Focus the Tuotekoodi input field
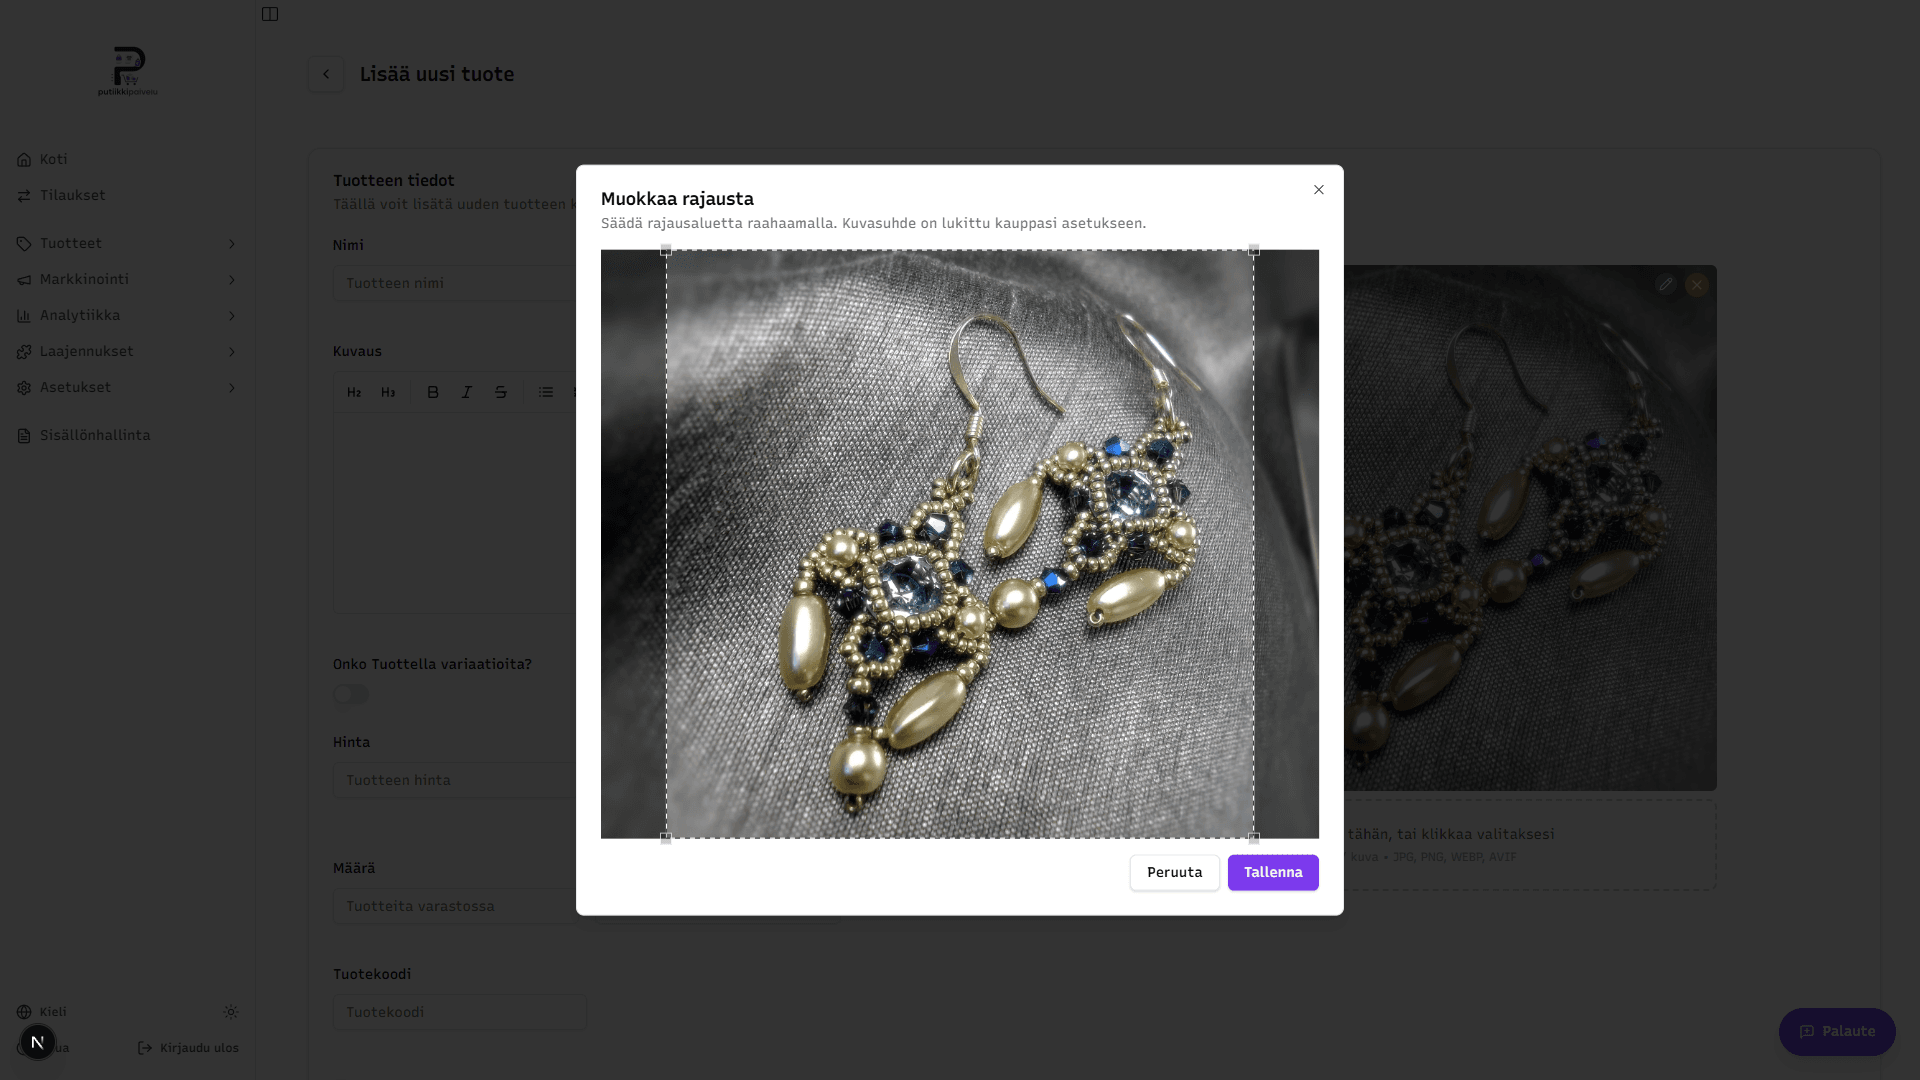This screenshot has width=1920, height=1080. [460, 1013]
